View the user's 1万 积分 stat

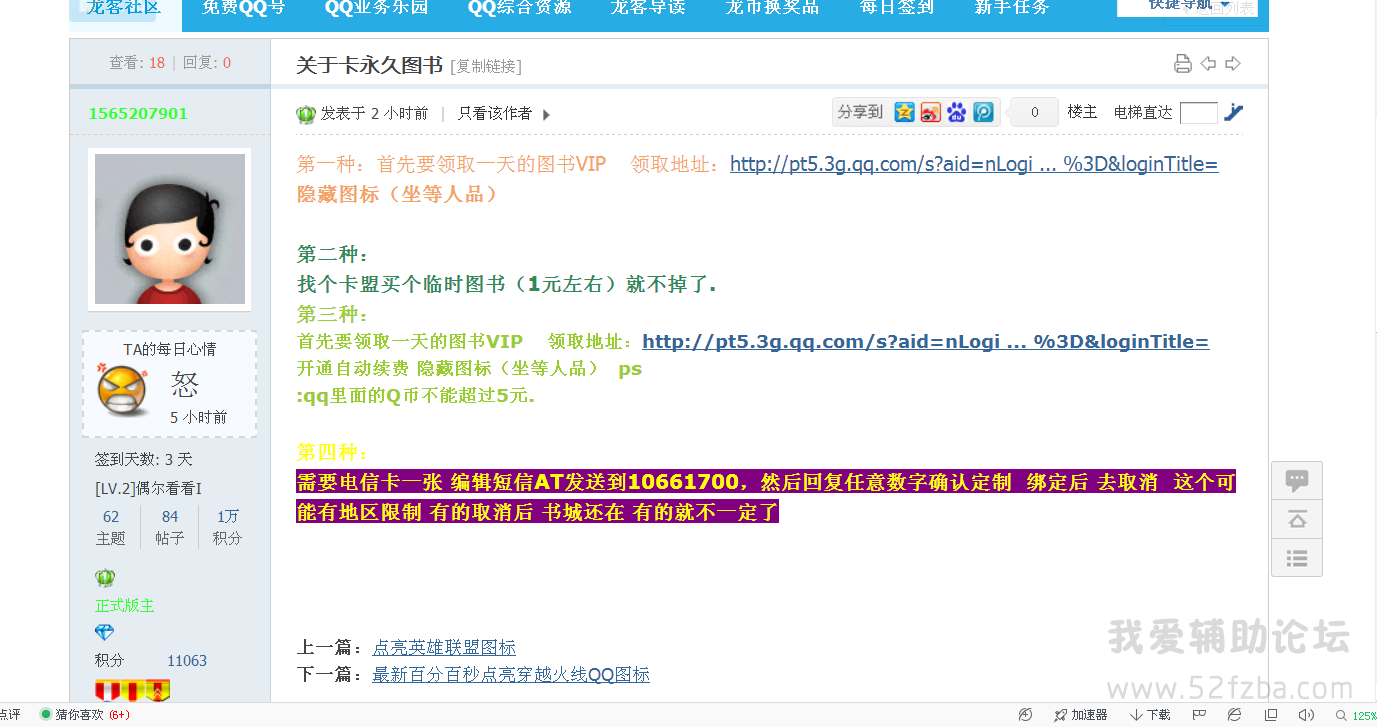(227, 527)
